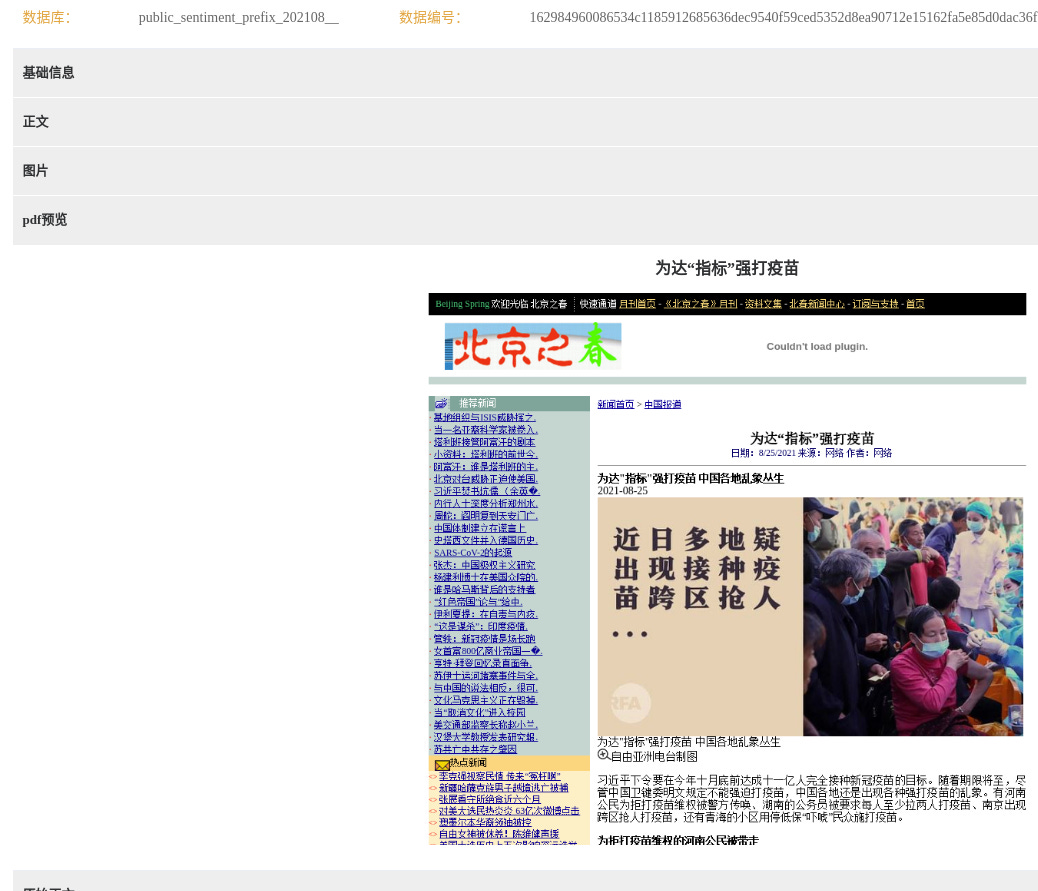Open hot news 新疆哈萨克族男子越境逃亡被捕
This screenshot has height=891, width=1038.
[x=504, y=788]
